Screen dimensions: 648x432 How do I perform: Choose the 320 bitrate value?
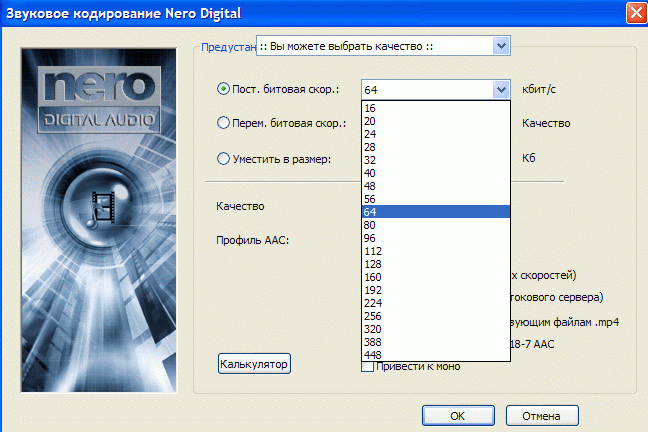(x=436, y=329)
